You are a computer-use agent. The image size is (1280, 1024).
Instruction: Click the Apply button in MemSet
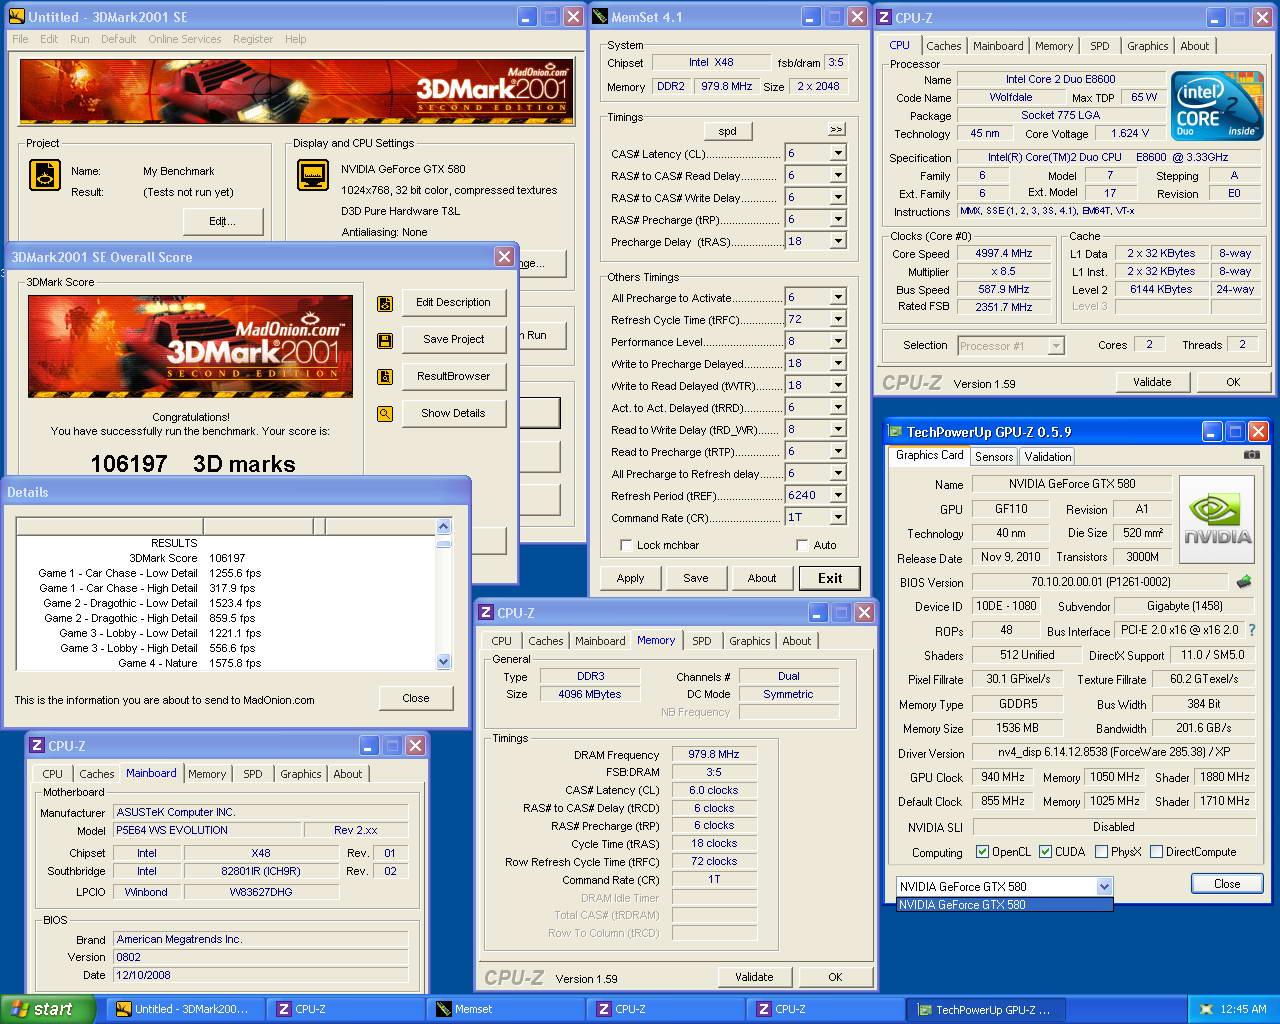point(630,578)
